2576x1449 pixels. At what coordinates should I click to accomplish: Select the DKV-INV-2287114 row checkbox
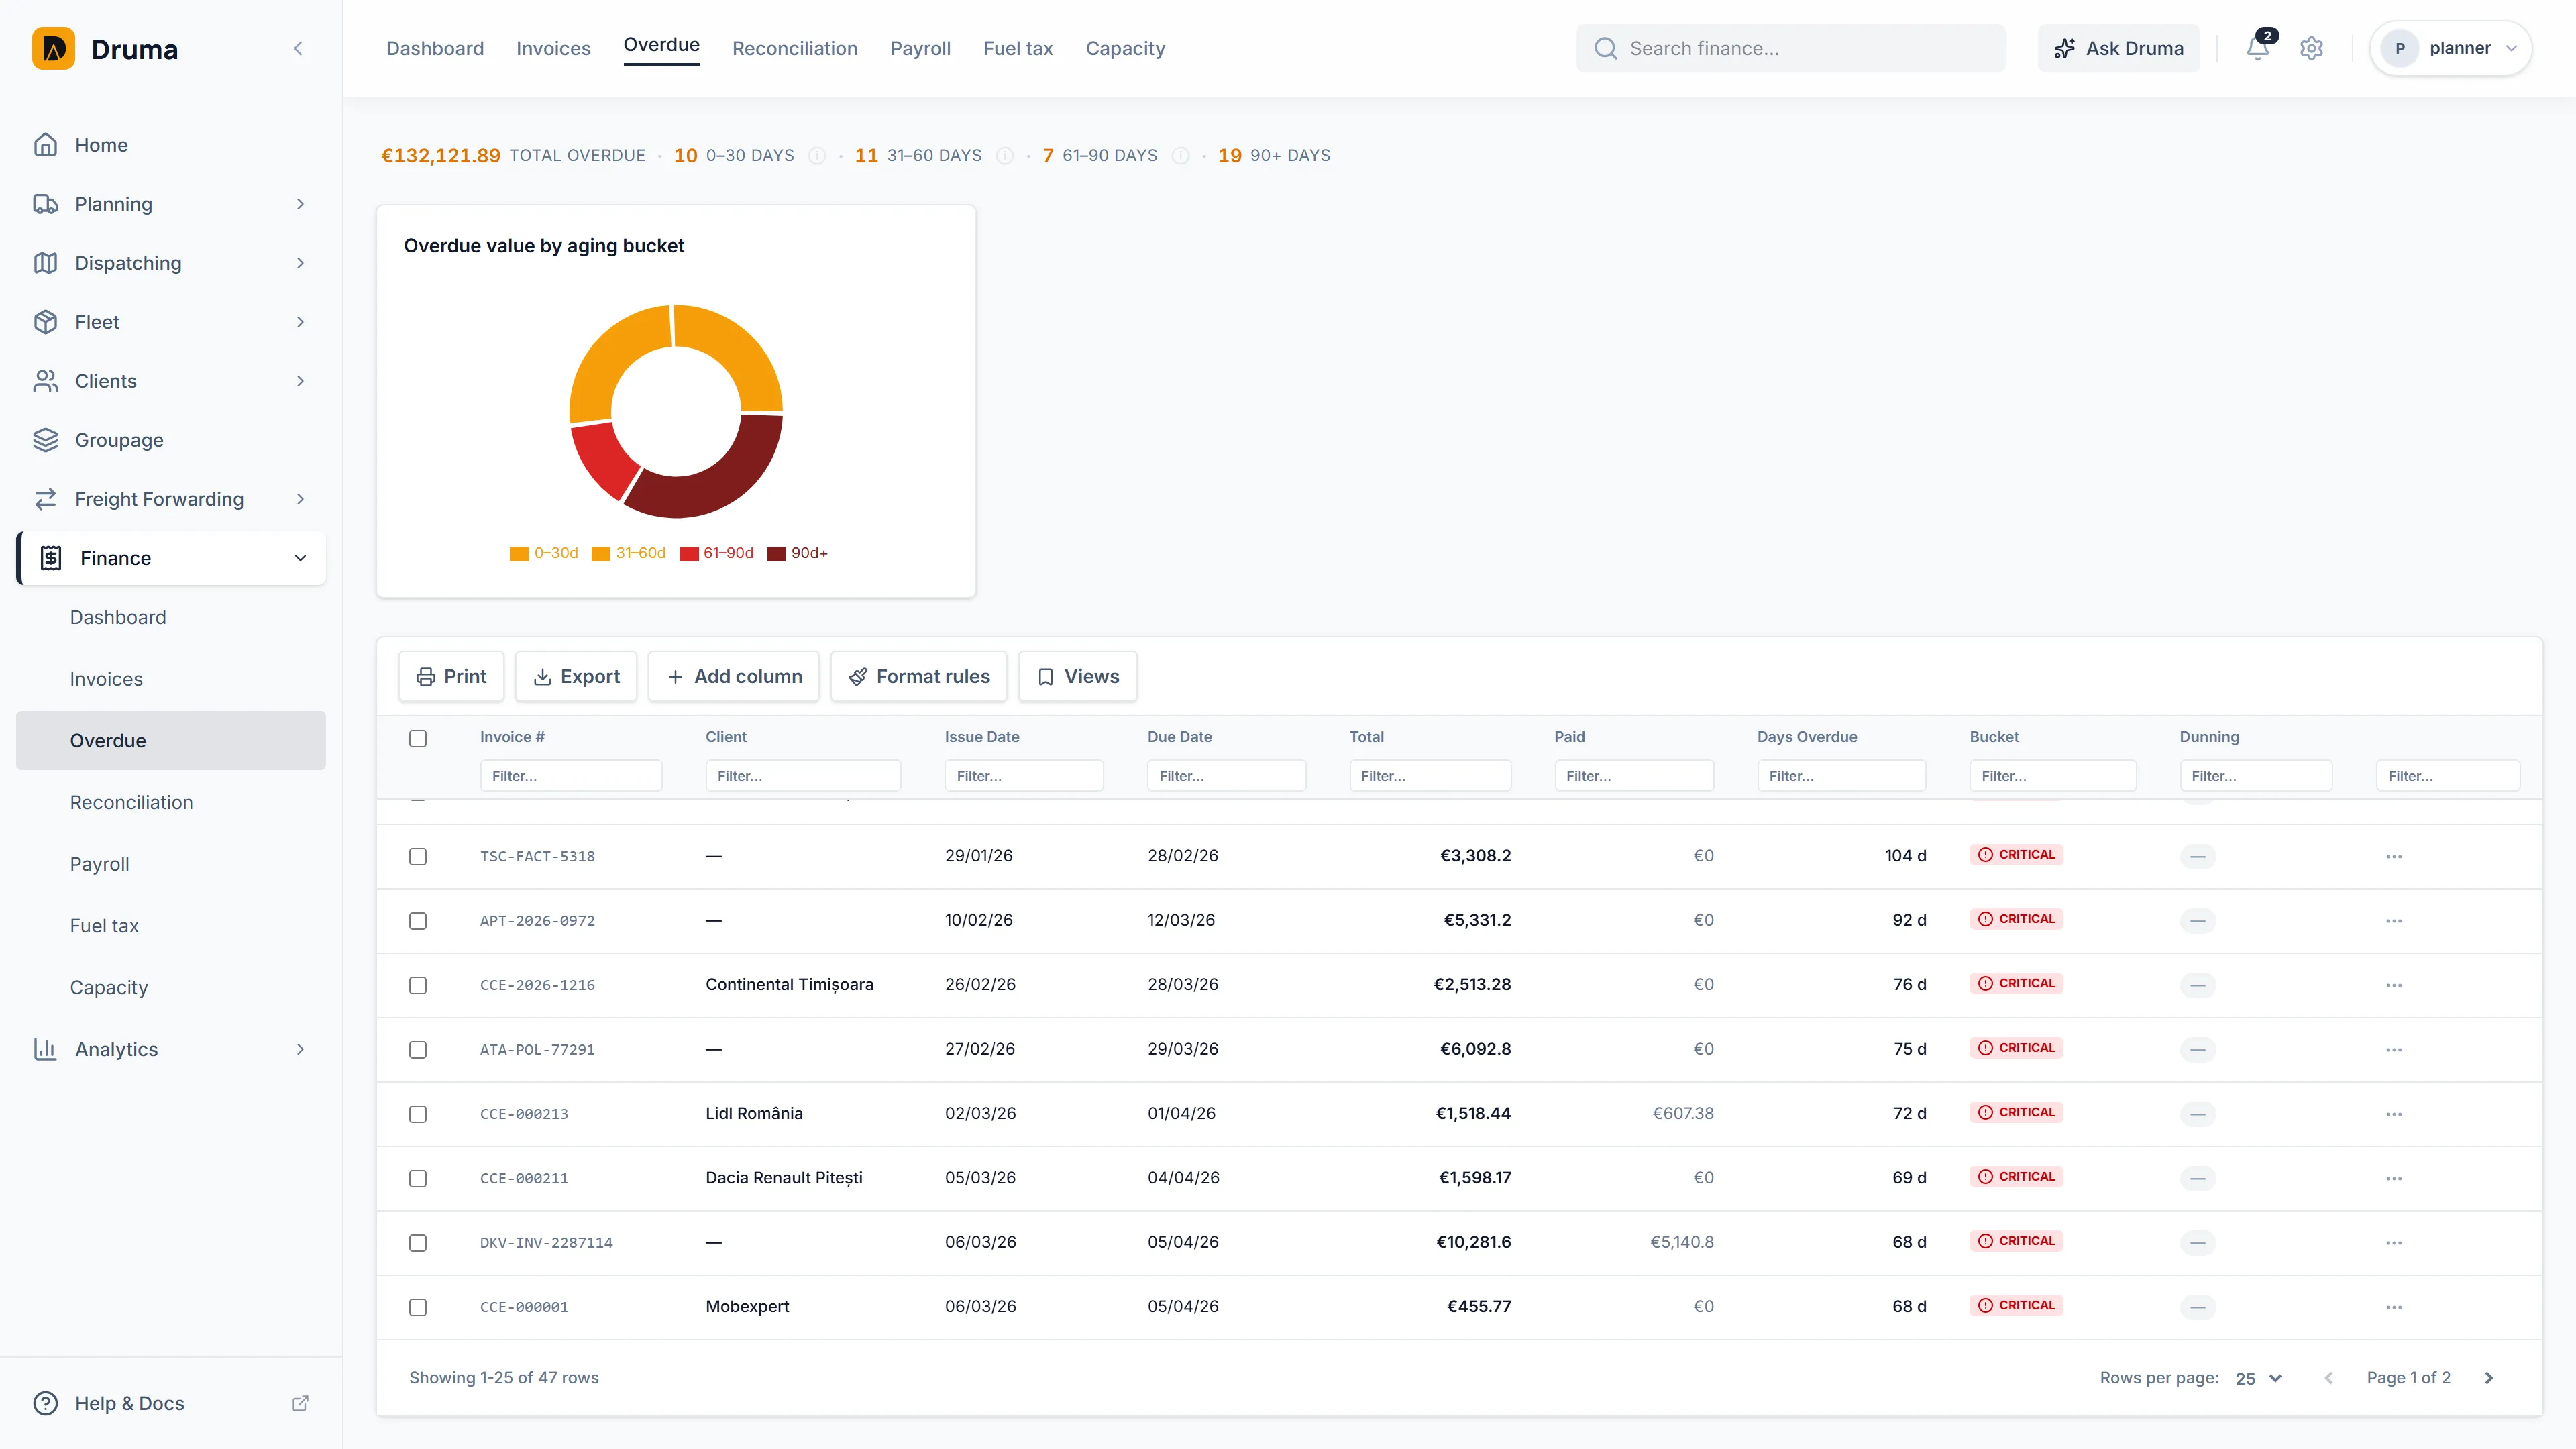tap(418, 1243)
